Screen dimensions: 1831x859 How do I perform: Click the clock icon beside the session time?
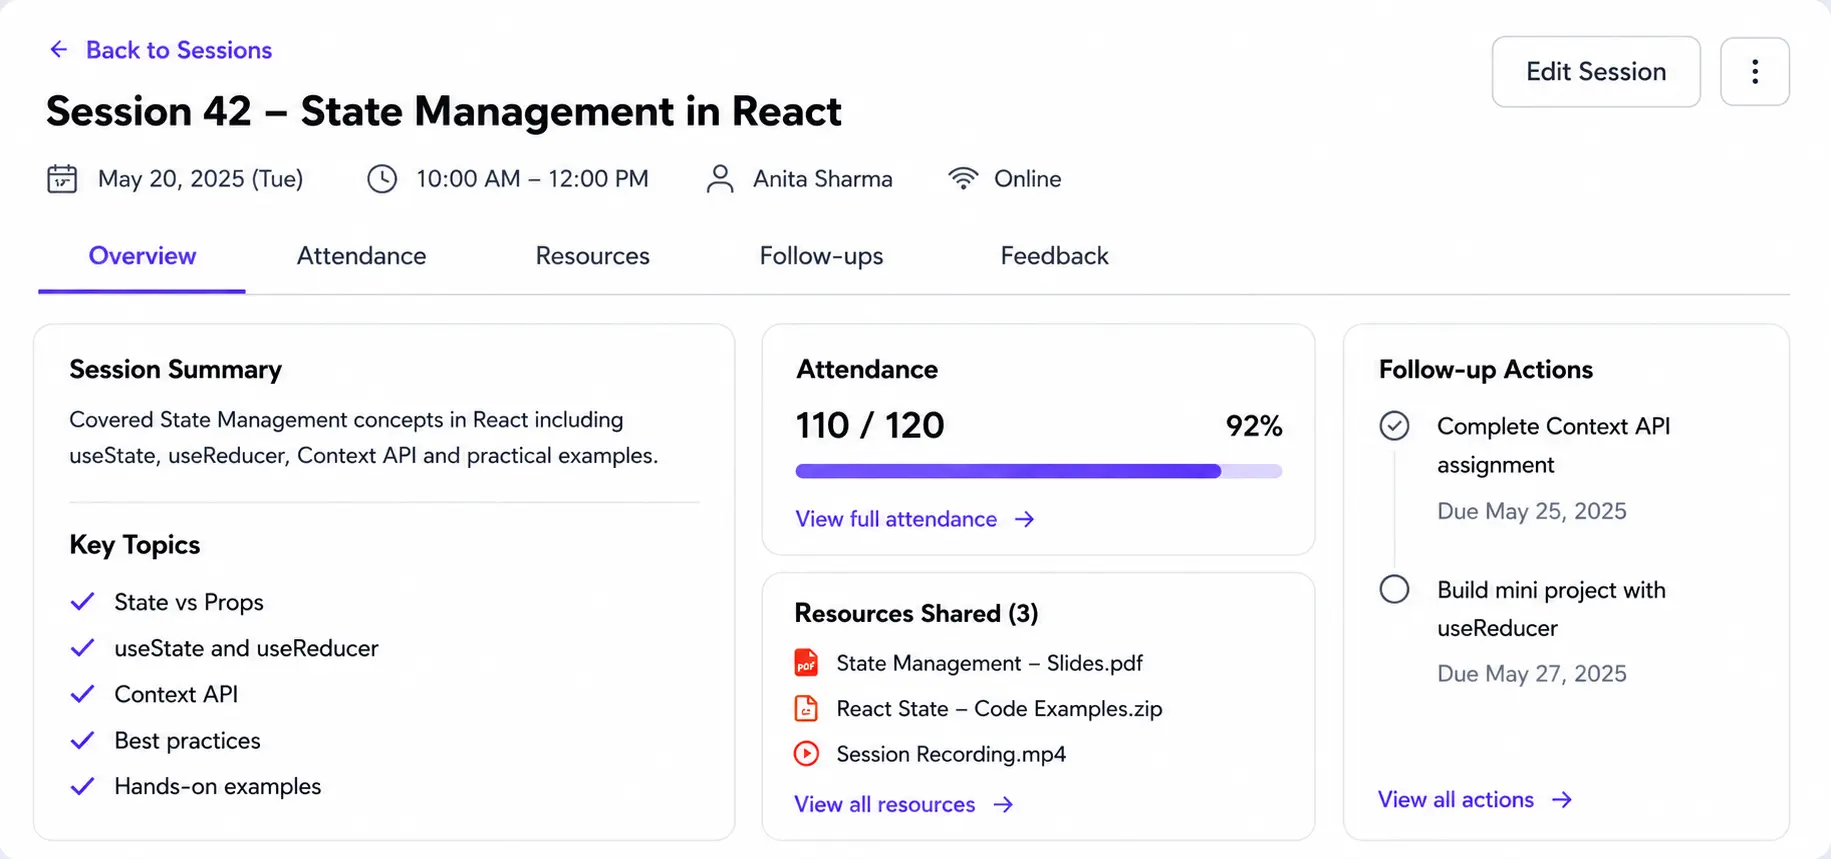tap(382, 179)
